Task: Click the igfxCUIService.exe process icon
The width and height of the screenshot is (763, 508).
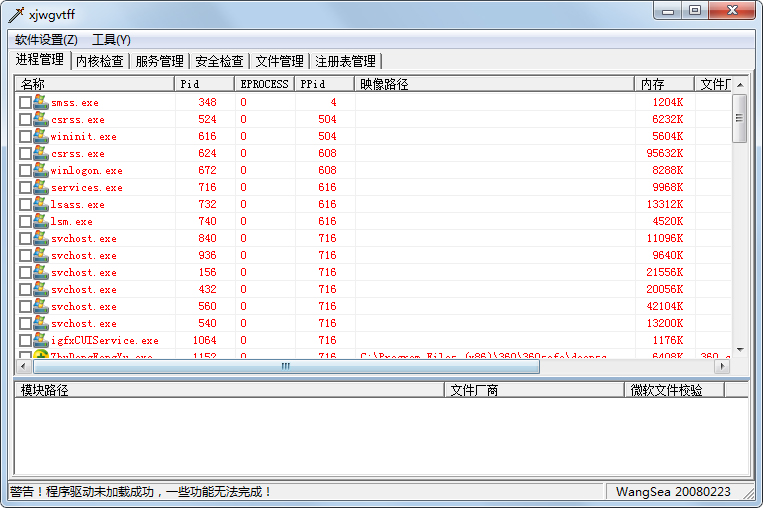Action: [41, 340]
